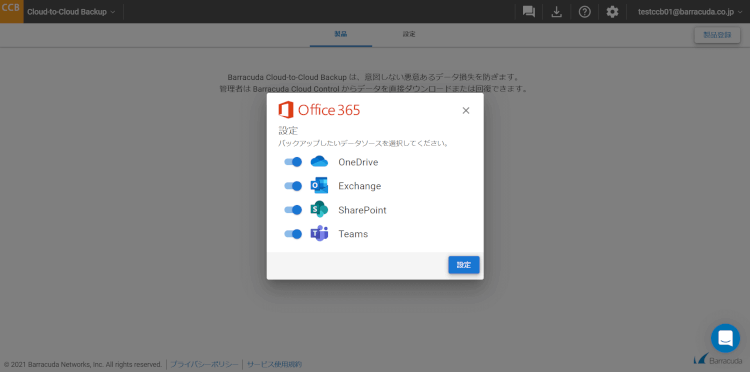This screenshot has height=372, width=750.
Task: Open the live chat bubble widget
Action: (x=725, y=338)
